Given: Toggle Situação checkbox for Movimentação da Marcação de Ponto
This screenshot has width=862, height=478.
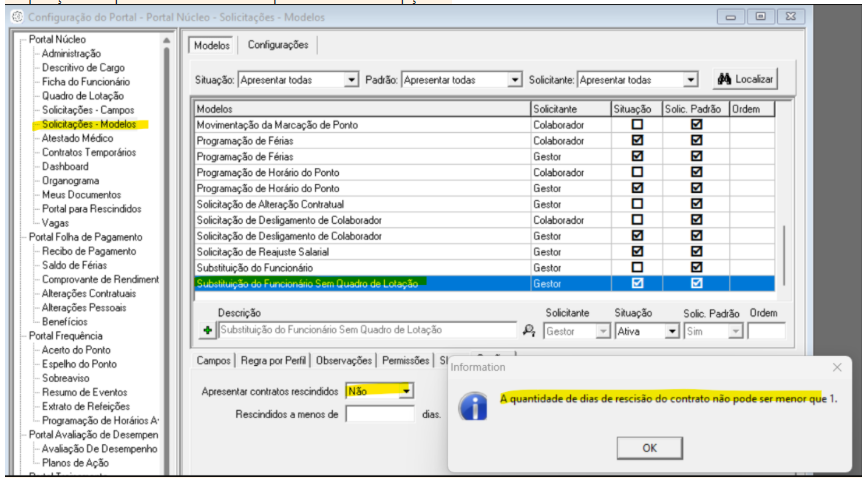Looking at the screenshot, I should [x=637, y=125].
